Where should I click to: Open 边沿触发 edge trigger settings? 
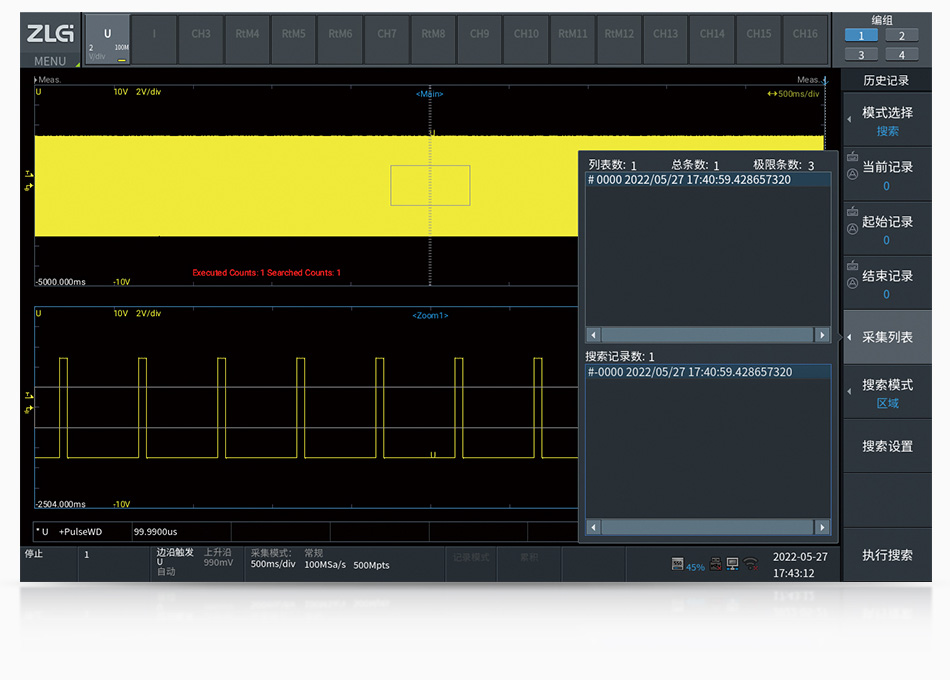pos(196,563)
